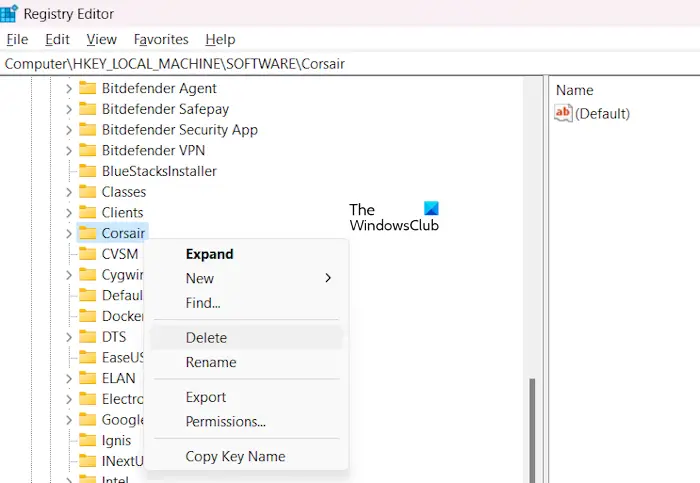Image resolution: width=700 pixels, height=483 pixels.
Task: Choose Export in the context menu
Action: pyautogui.click(x=246, y=397)
